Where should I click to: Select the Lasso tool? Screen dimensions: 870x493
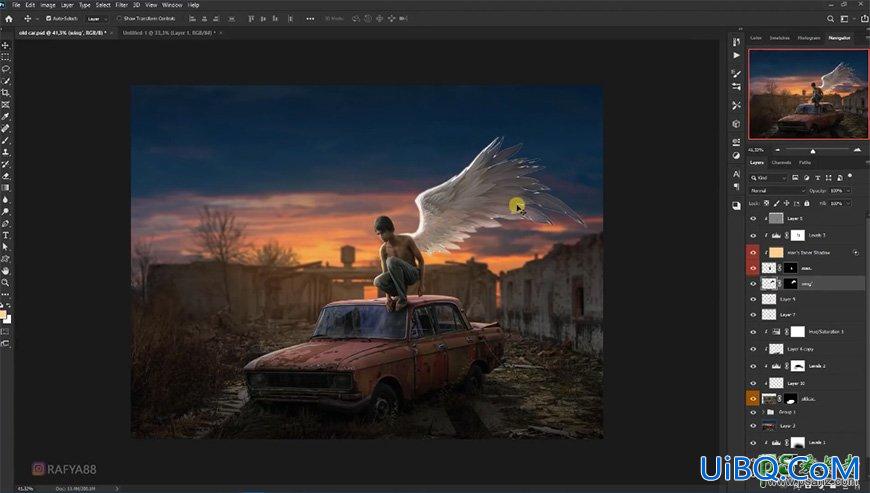6,69
